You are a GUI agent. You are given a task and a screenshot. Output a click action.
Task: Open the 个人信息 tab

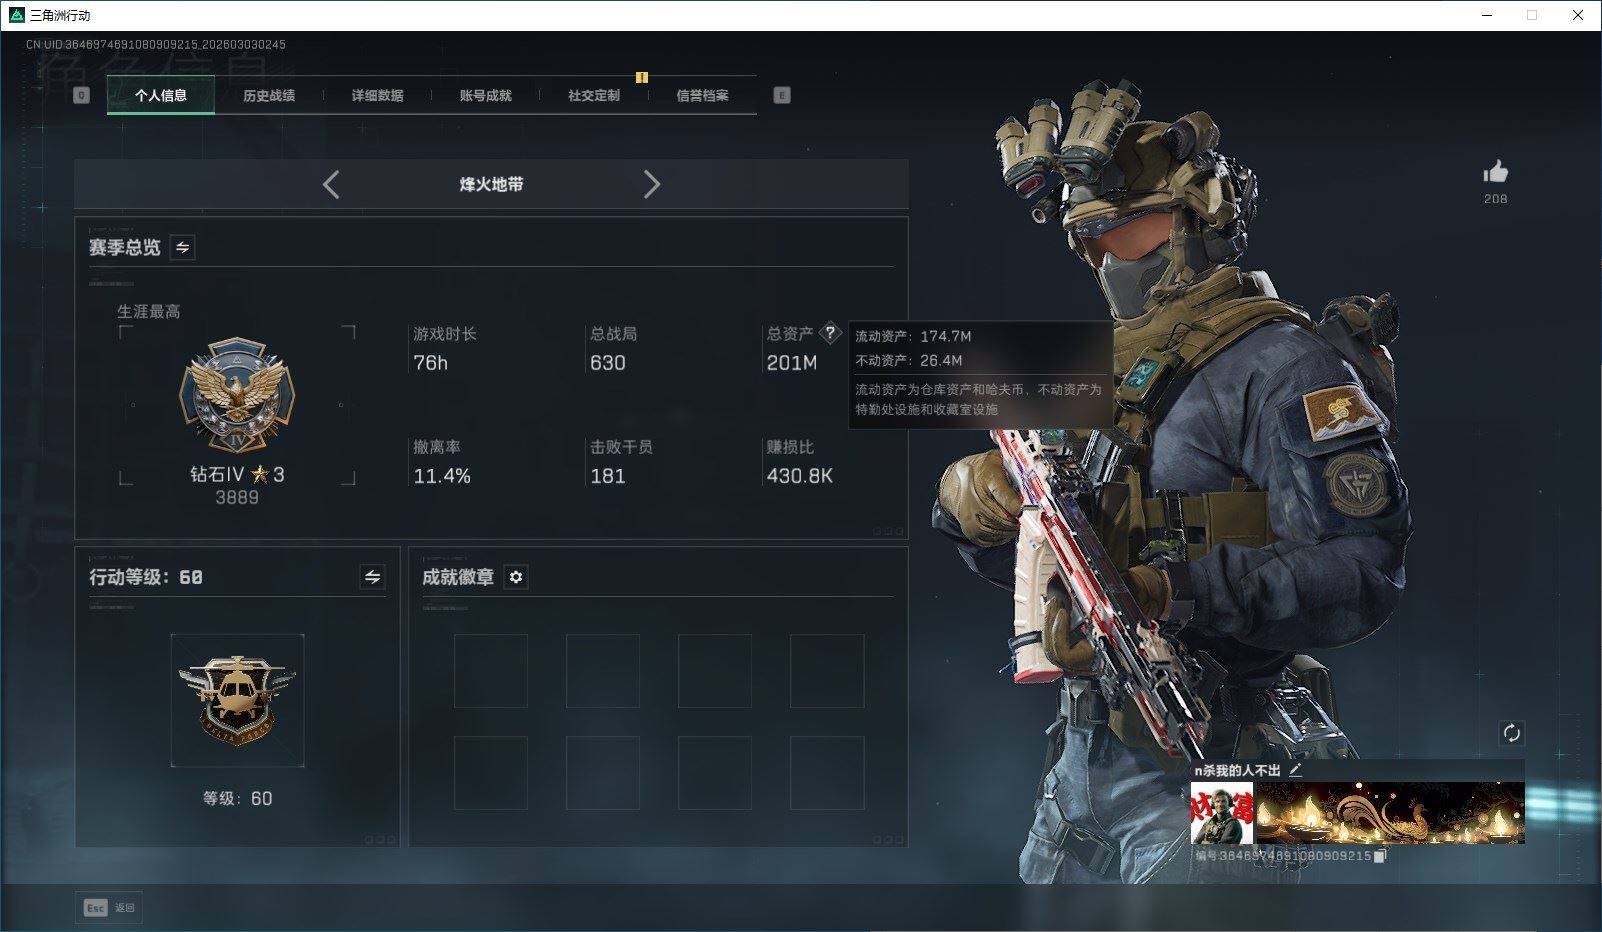pyautogui.click(x=160, y=96)
